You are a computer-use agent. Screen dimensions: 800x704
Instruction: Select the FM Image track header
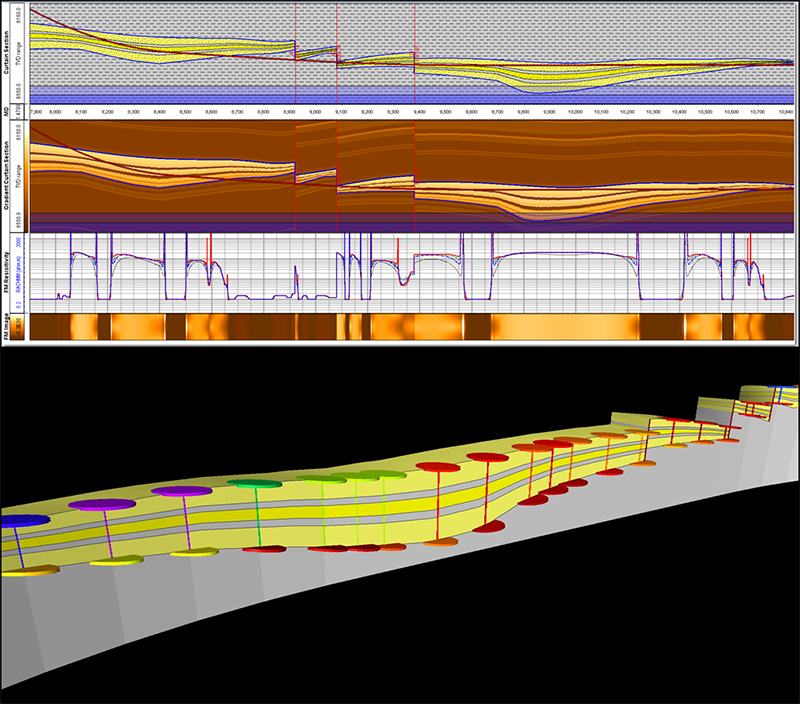pyautogui.click(x=7, y=327)
